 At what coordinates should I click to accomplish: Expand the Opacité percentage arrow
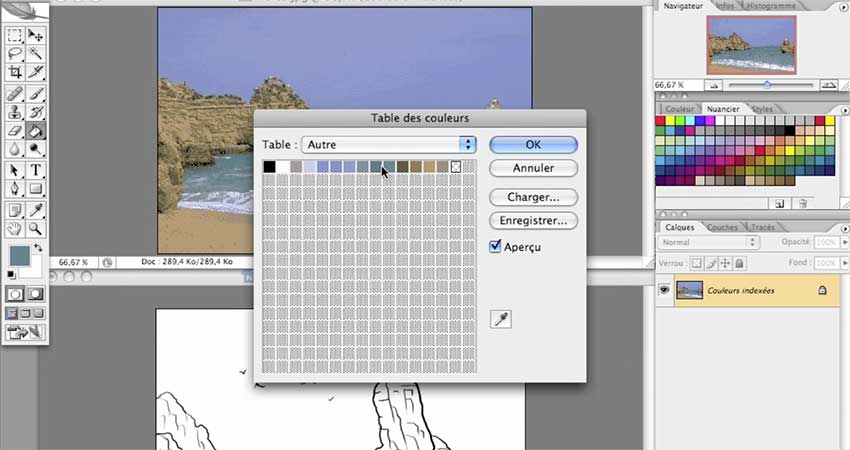click(840, 242)
